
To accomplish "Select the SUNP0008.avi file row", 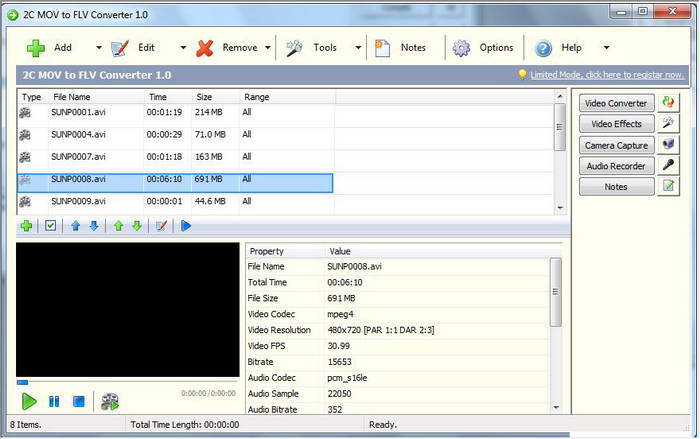I will point(175,183).
